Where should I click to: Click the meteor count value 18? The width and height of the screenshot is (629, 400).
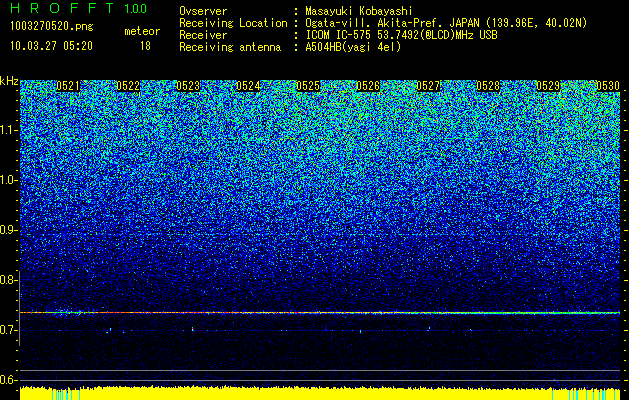click(145, 46)
